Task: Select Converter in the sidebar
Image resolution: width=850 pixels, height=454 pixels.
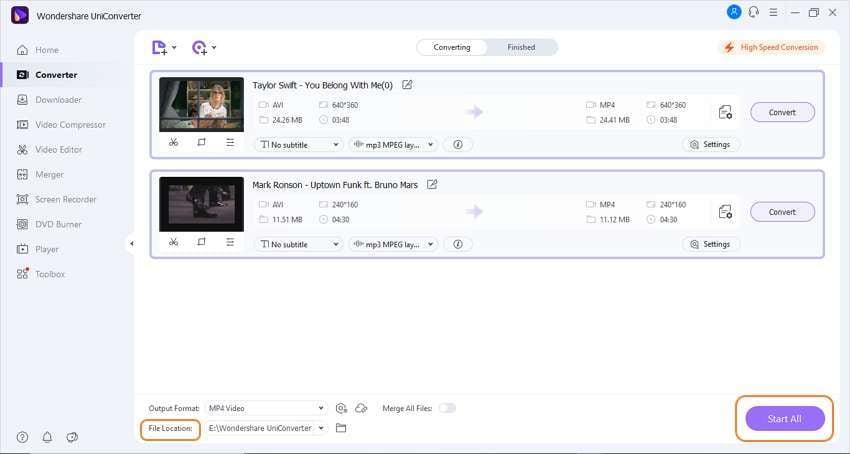Action: pyautogui.click(x=47, y=75)
